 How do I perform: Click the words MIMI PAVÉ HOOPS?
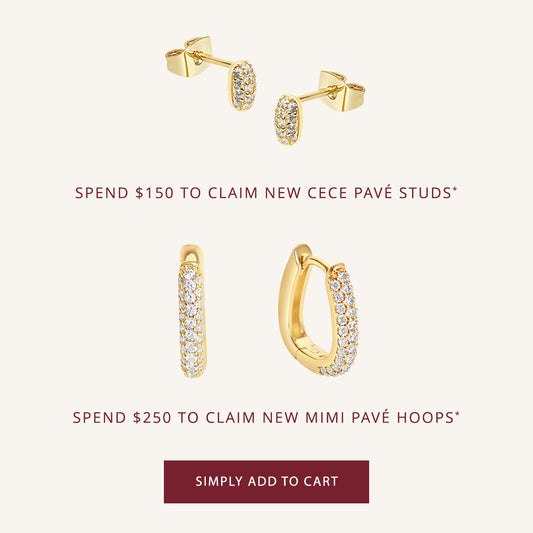pos(380,417)
